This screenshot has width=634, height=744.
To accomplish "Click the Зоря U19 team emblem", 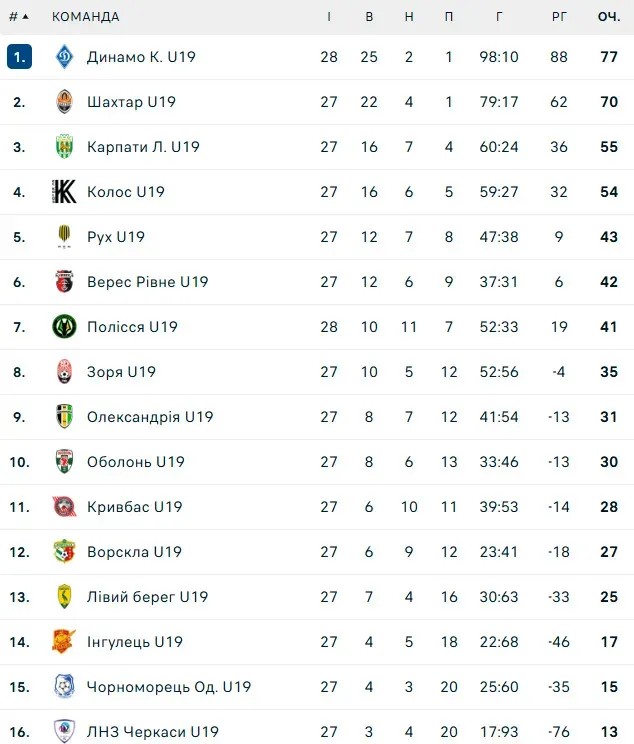I will pyautogui.click(x=65, y=372).
